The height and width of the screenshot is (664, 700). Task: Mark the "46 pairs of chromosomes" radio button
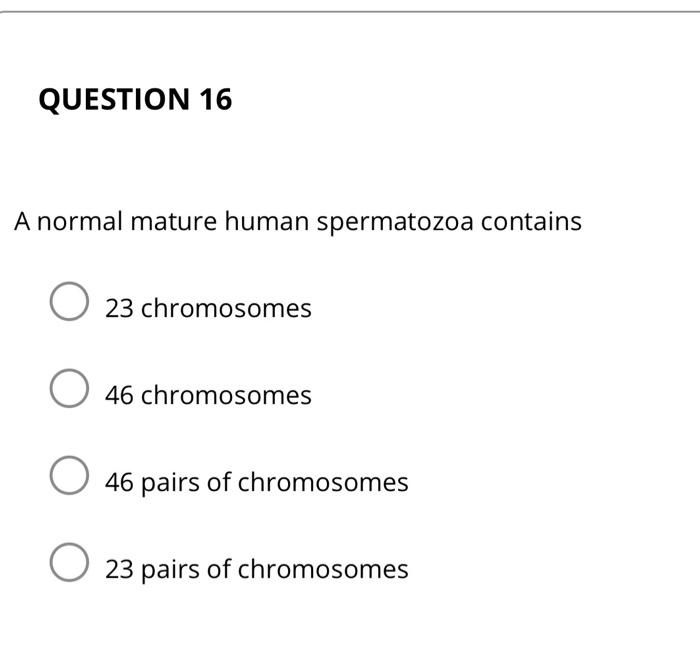pyautogui.click(x=69, y=475)
